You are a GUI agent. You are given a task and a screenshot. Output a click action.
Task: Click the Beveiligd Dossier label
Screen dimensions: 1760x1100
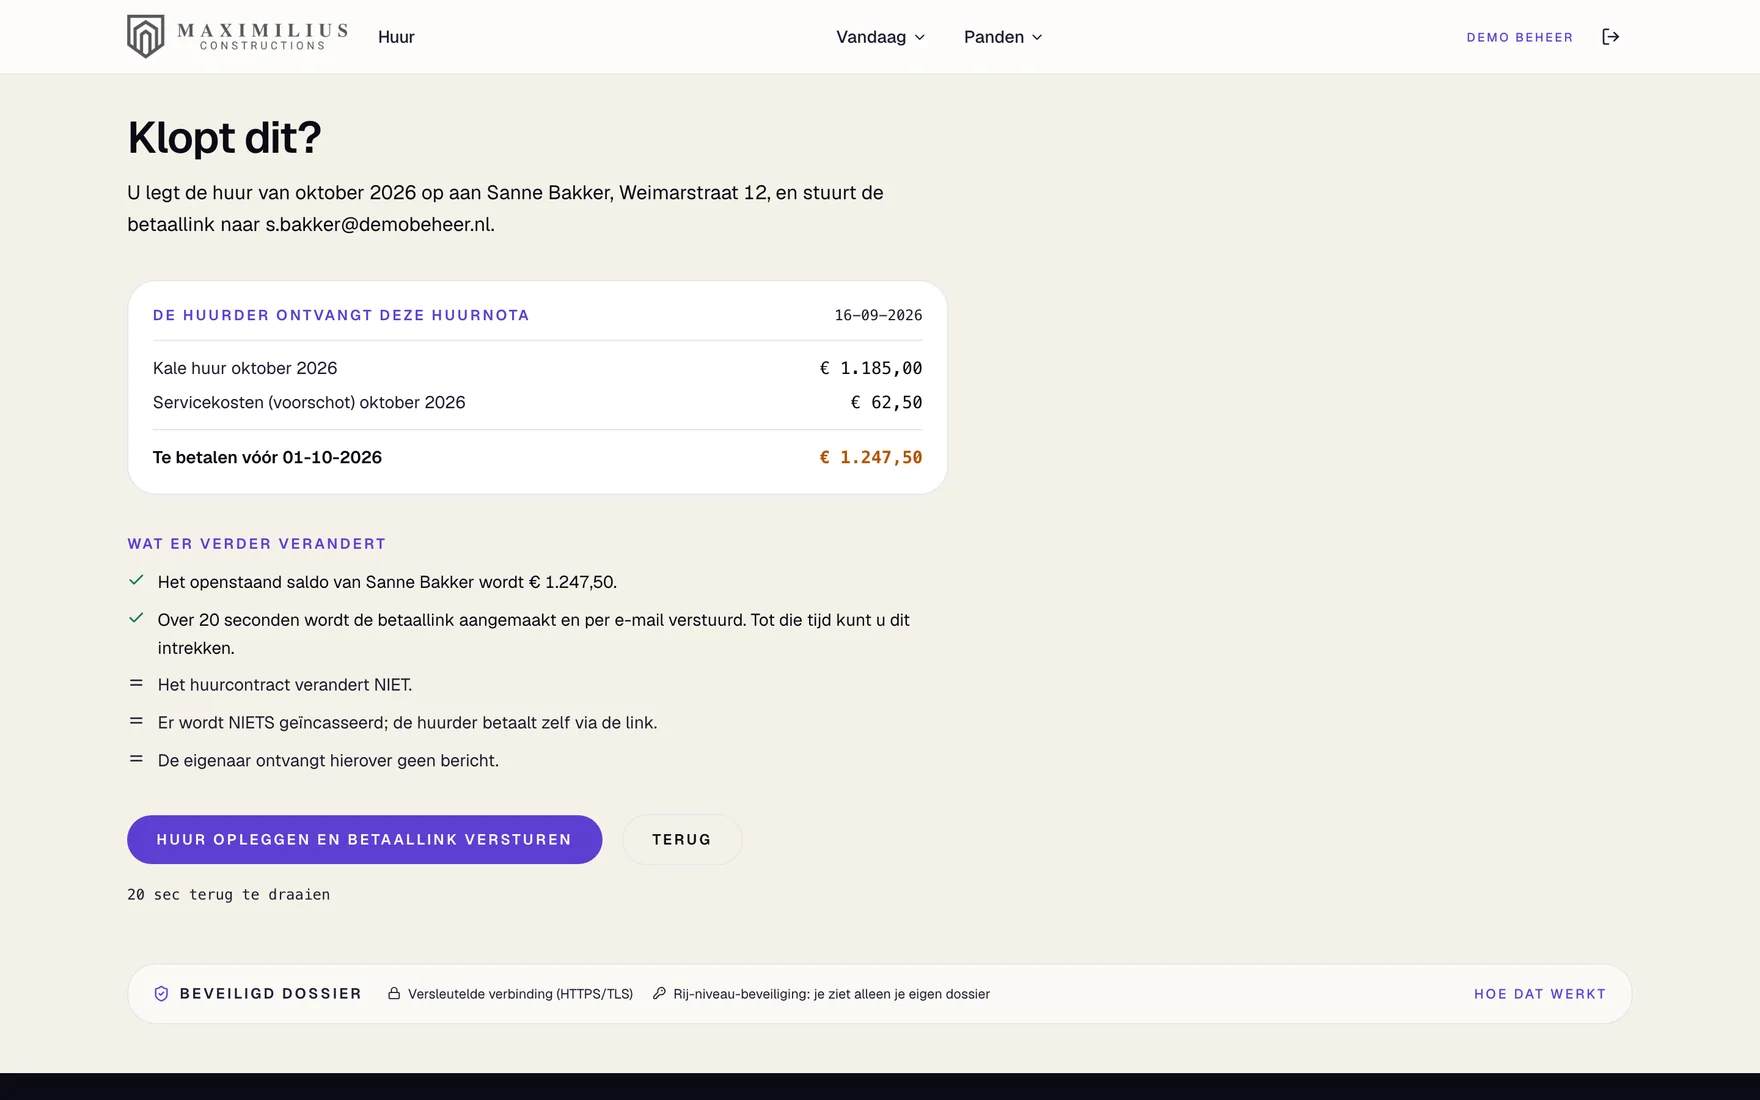271,994
